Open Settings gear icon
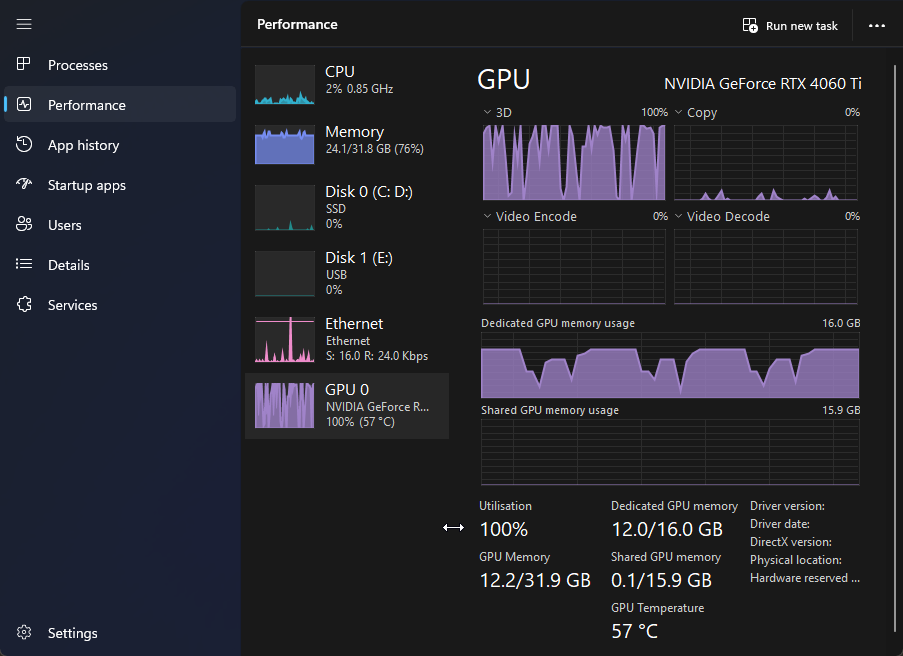The image size is (903, 656). 25,633
